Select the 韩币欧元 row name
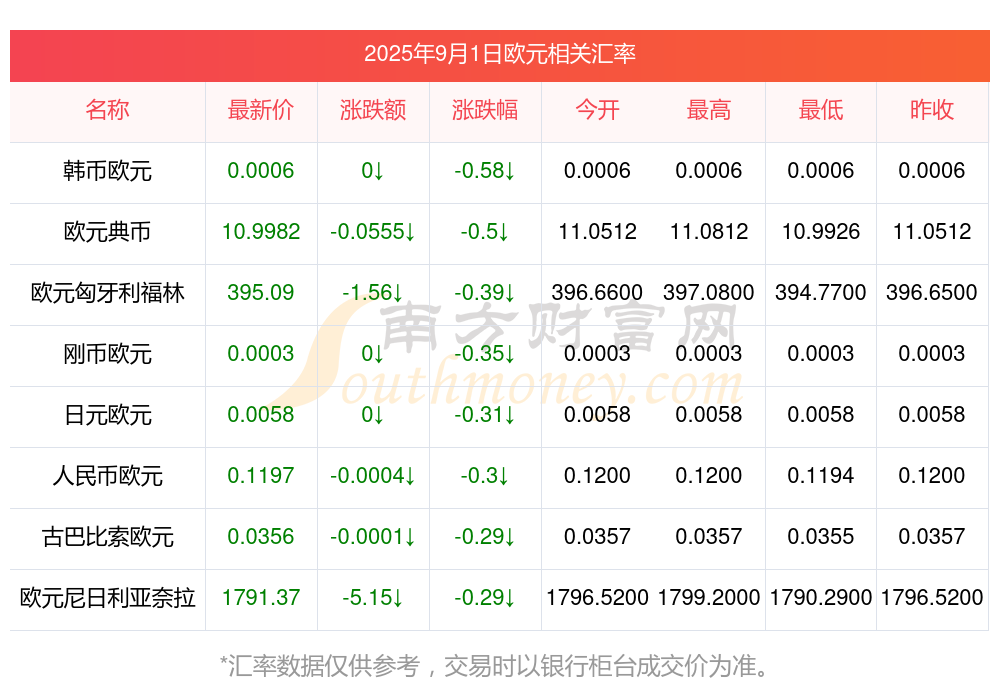1000x698 pixels. coord(107,171)
